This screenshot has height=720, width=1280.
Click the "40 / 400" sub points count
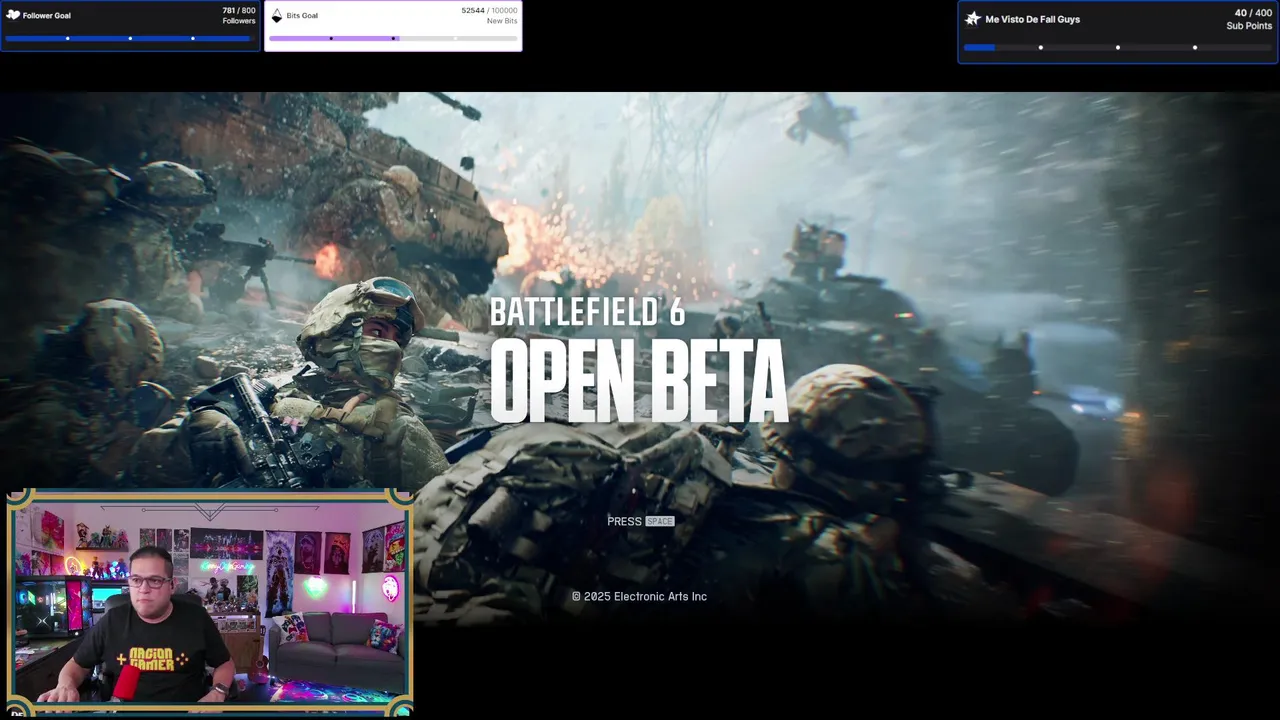pyautogui.click(x=1253, y=13)
